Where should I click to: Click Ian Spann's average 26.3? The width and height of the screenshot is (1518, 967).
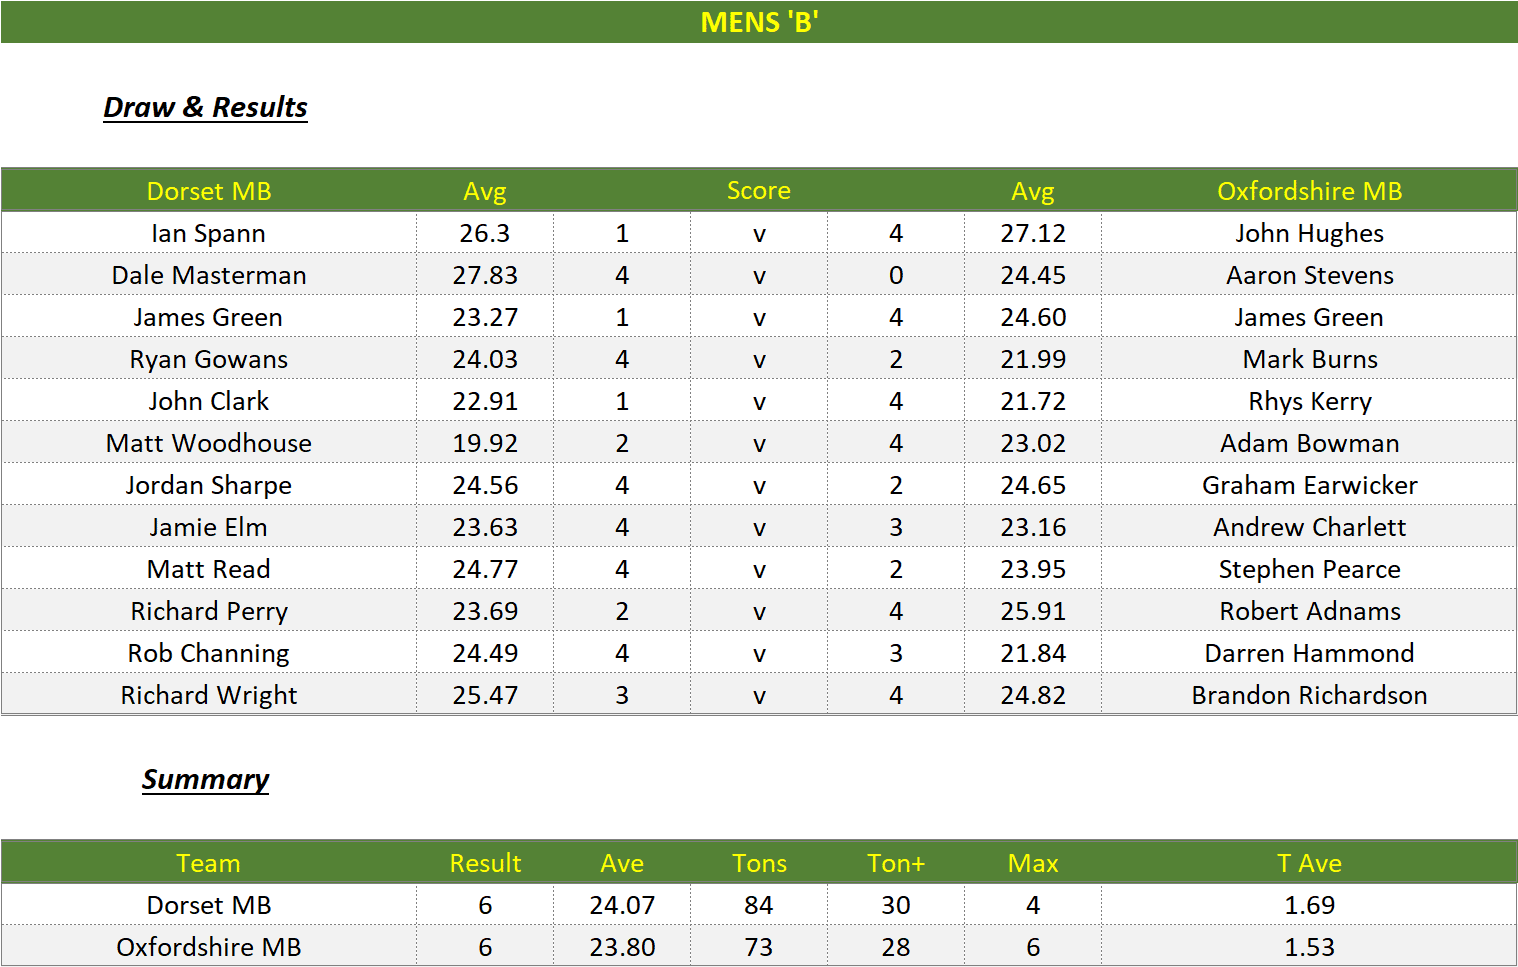click(485, 233)
